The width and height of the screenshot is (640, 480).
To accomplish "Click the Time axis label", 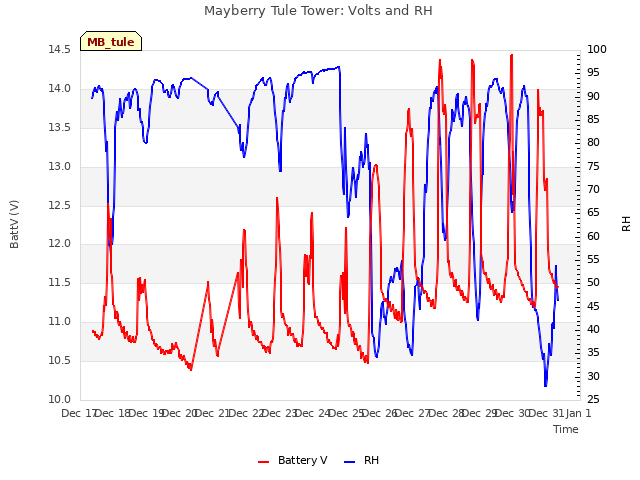I will [x=566, y=429].
